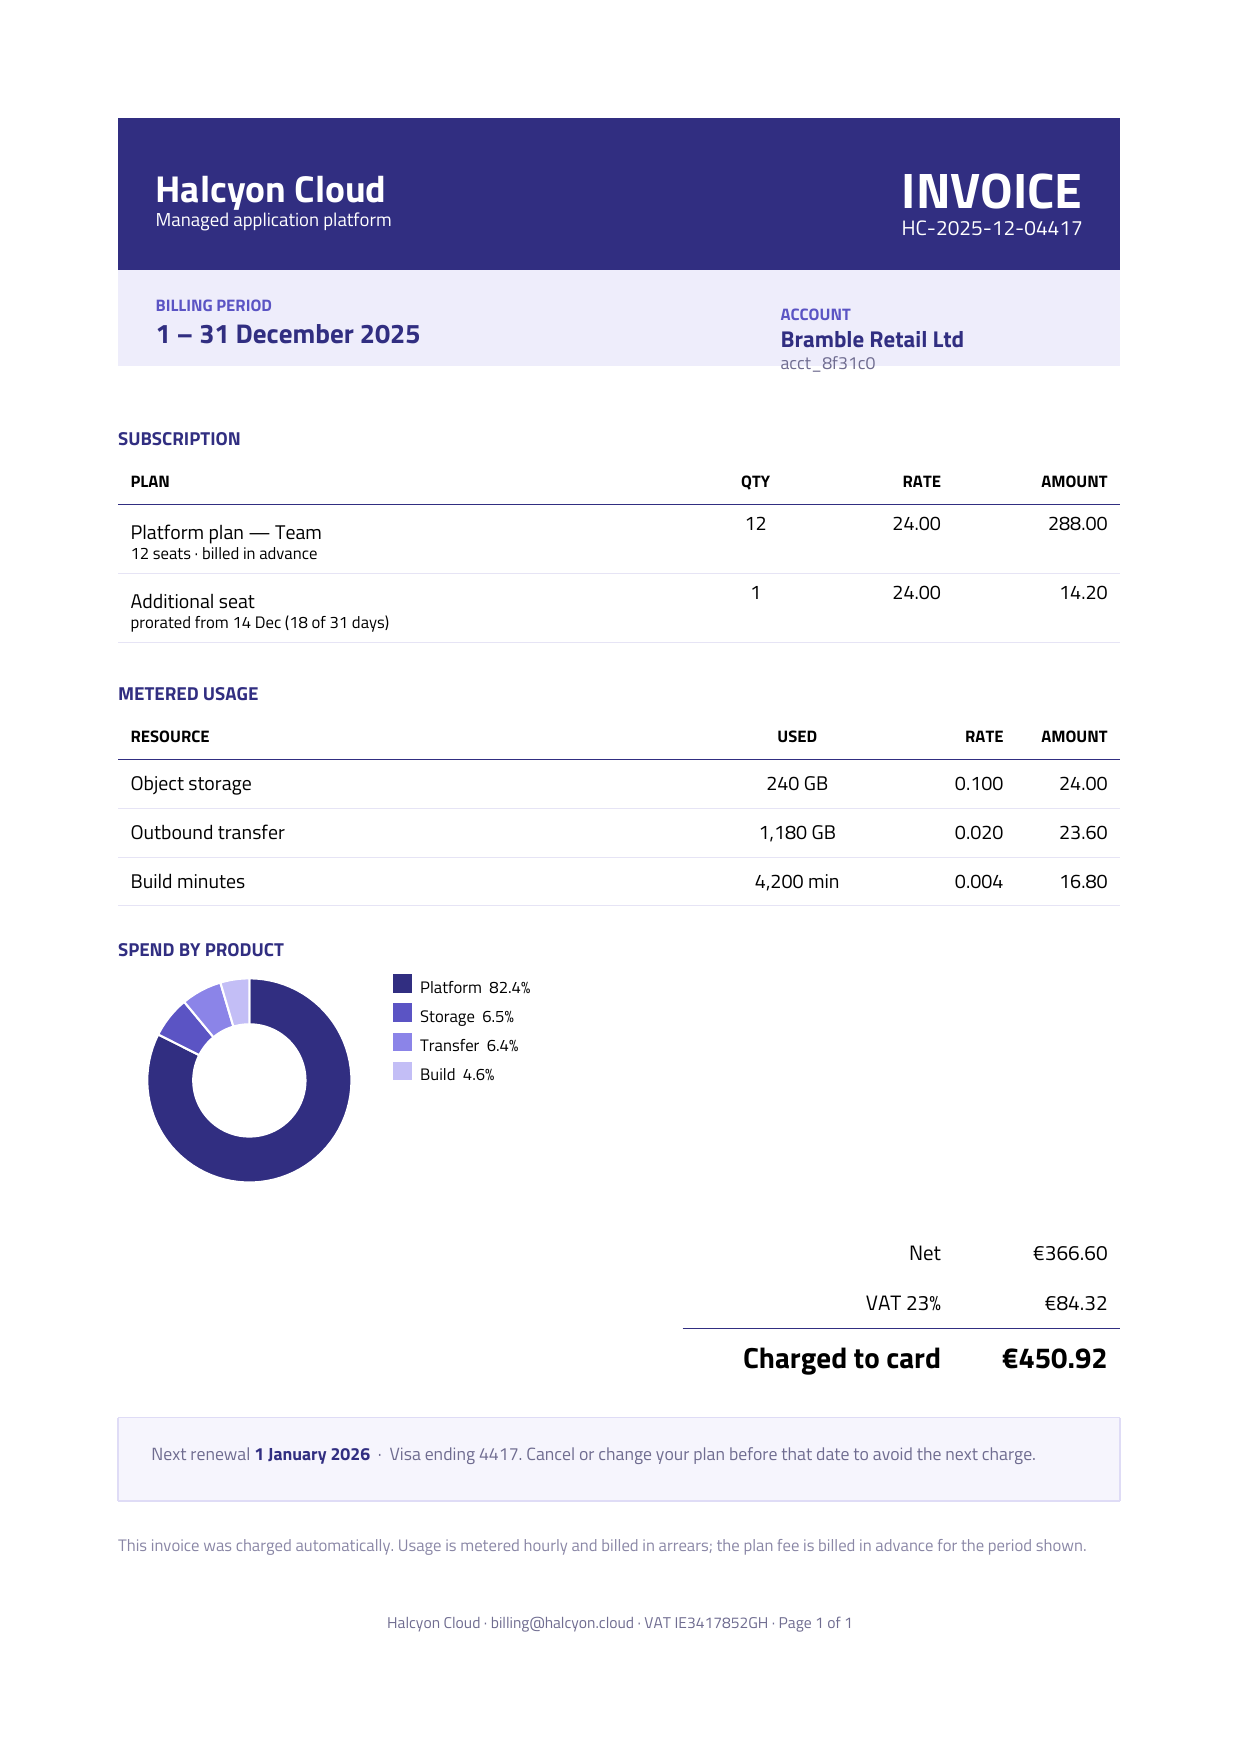
Task: Click the 0.100 storage rate
Action: pyautogui.click(x=978, y=784)
